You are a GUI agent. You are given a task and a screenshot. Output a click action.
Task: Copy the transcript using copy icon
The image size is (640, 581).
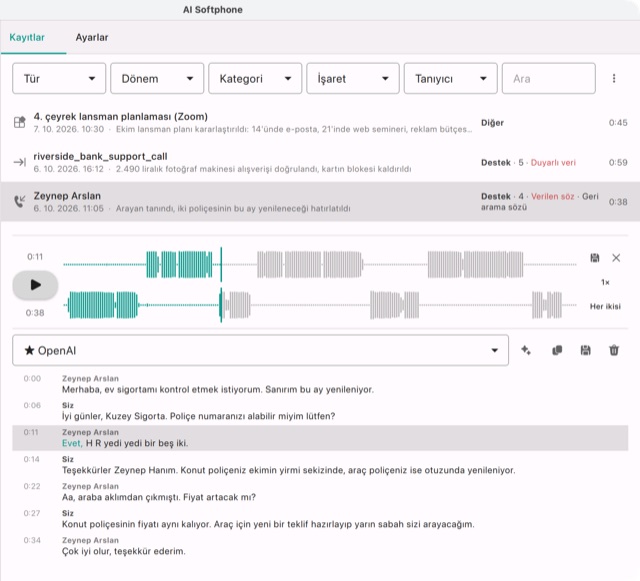click(557, 350)
